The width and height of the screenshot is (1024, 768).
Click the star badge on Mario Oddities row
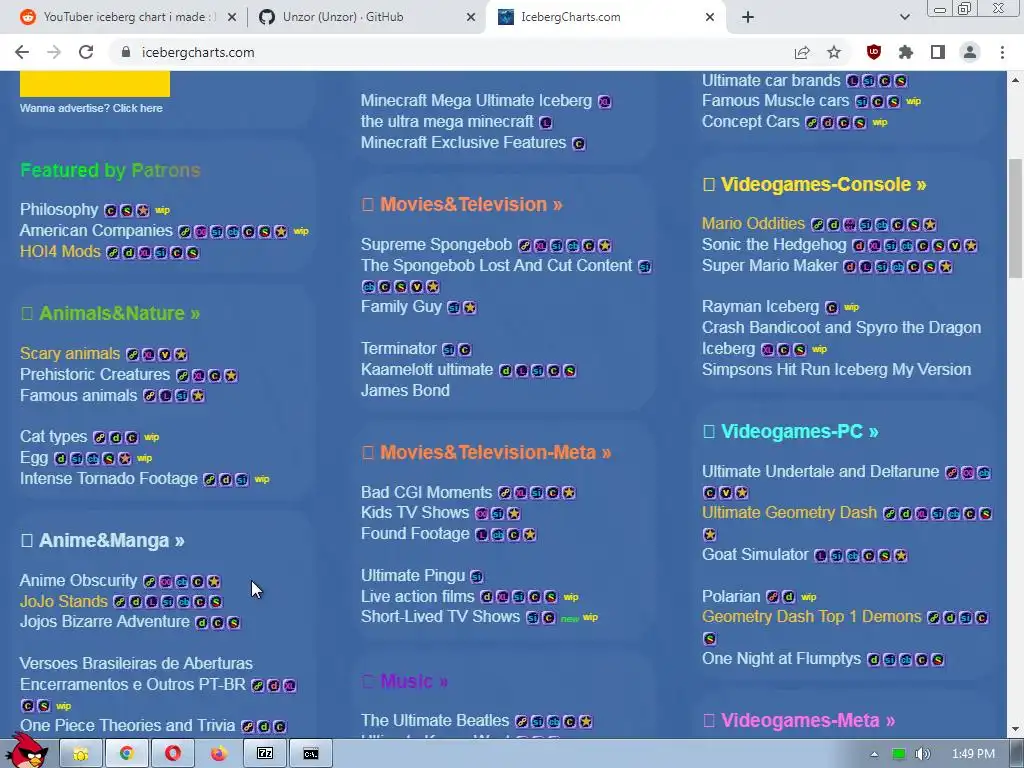pos(930,225)
